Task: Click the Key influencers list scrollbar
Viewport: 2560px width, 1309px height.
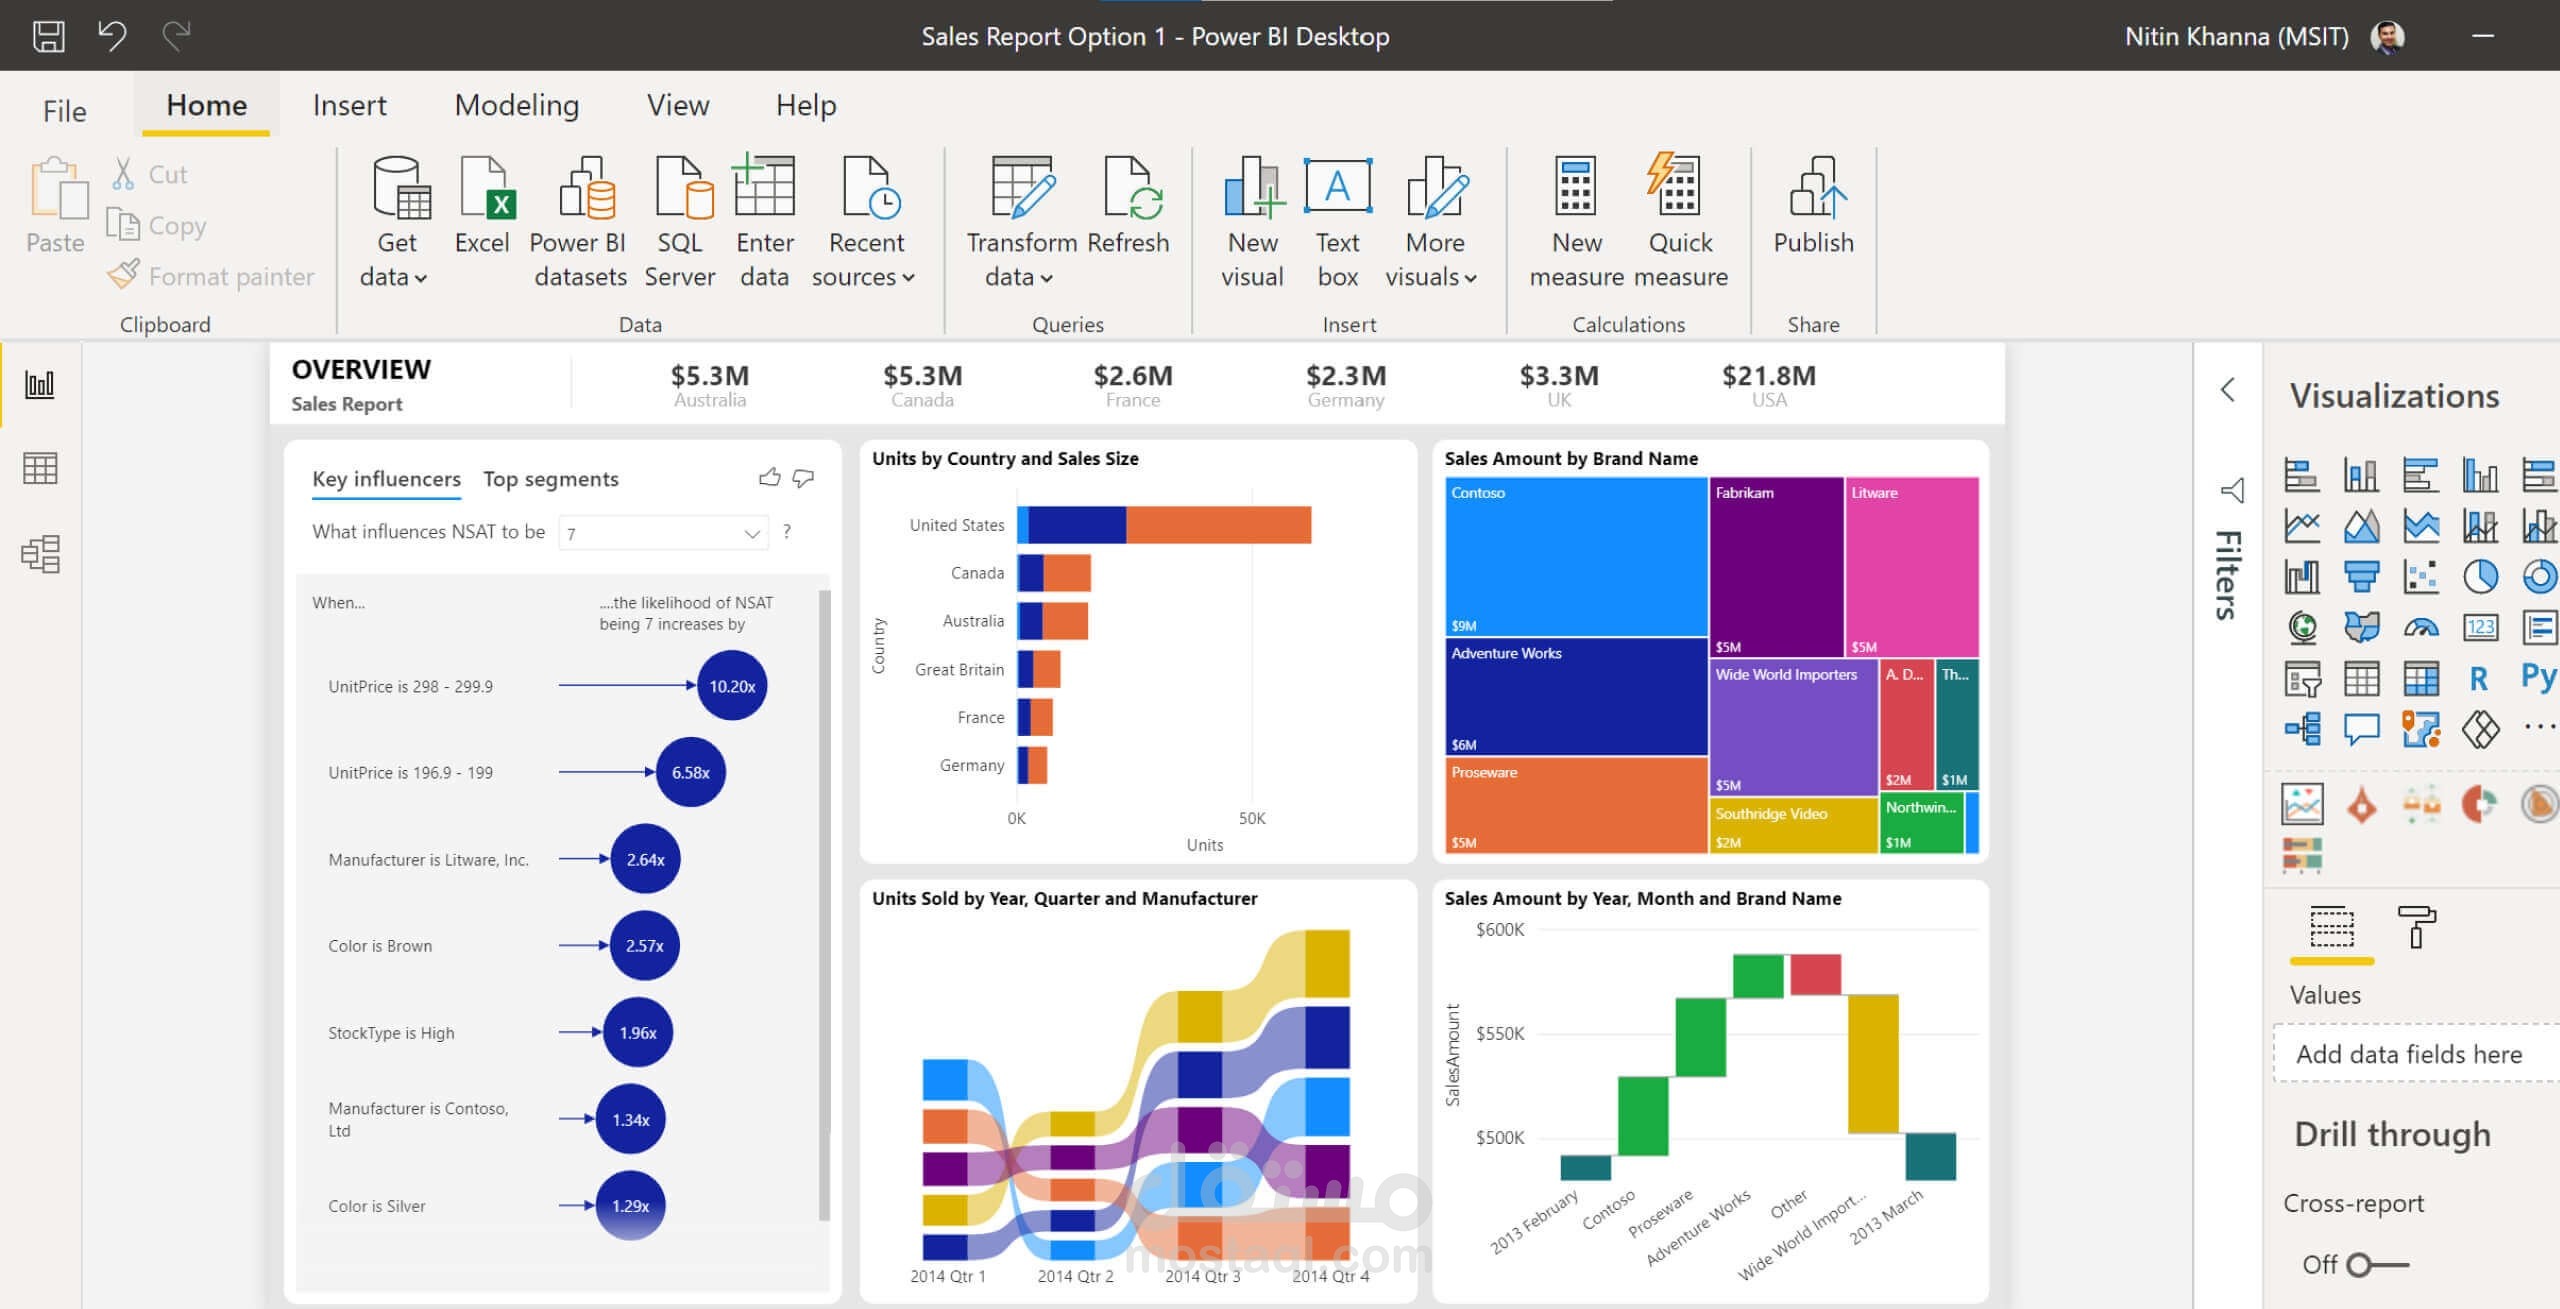Action: [x=824, y=905]
